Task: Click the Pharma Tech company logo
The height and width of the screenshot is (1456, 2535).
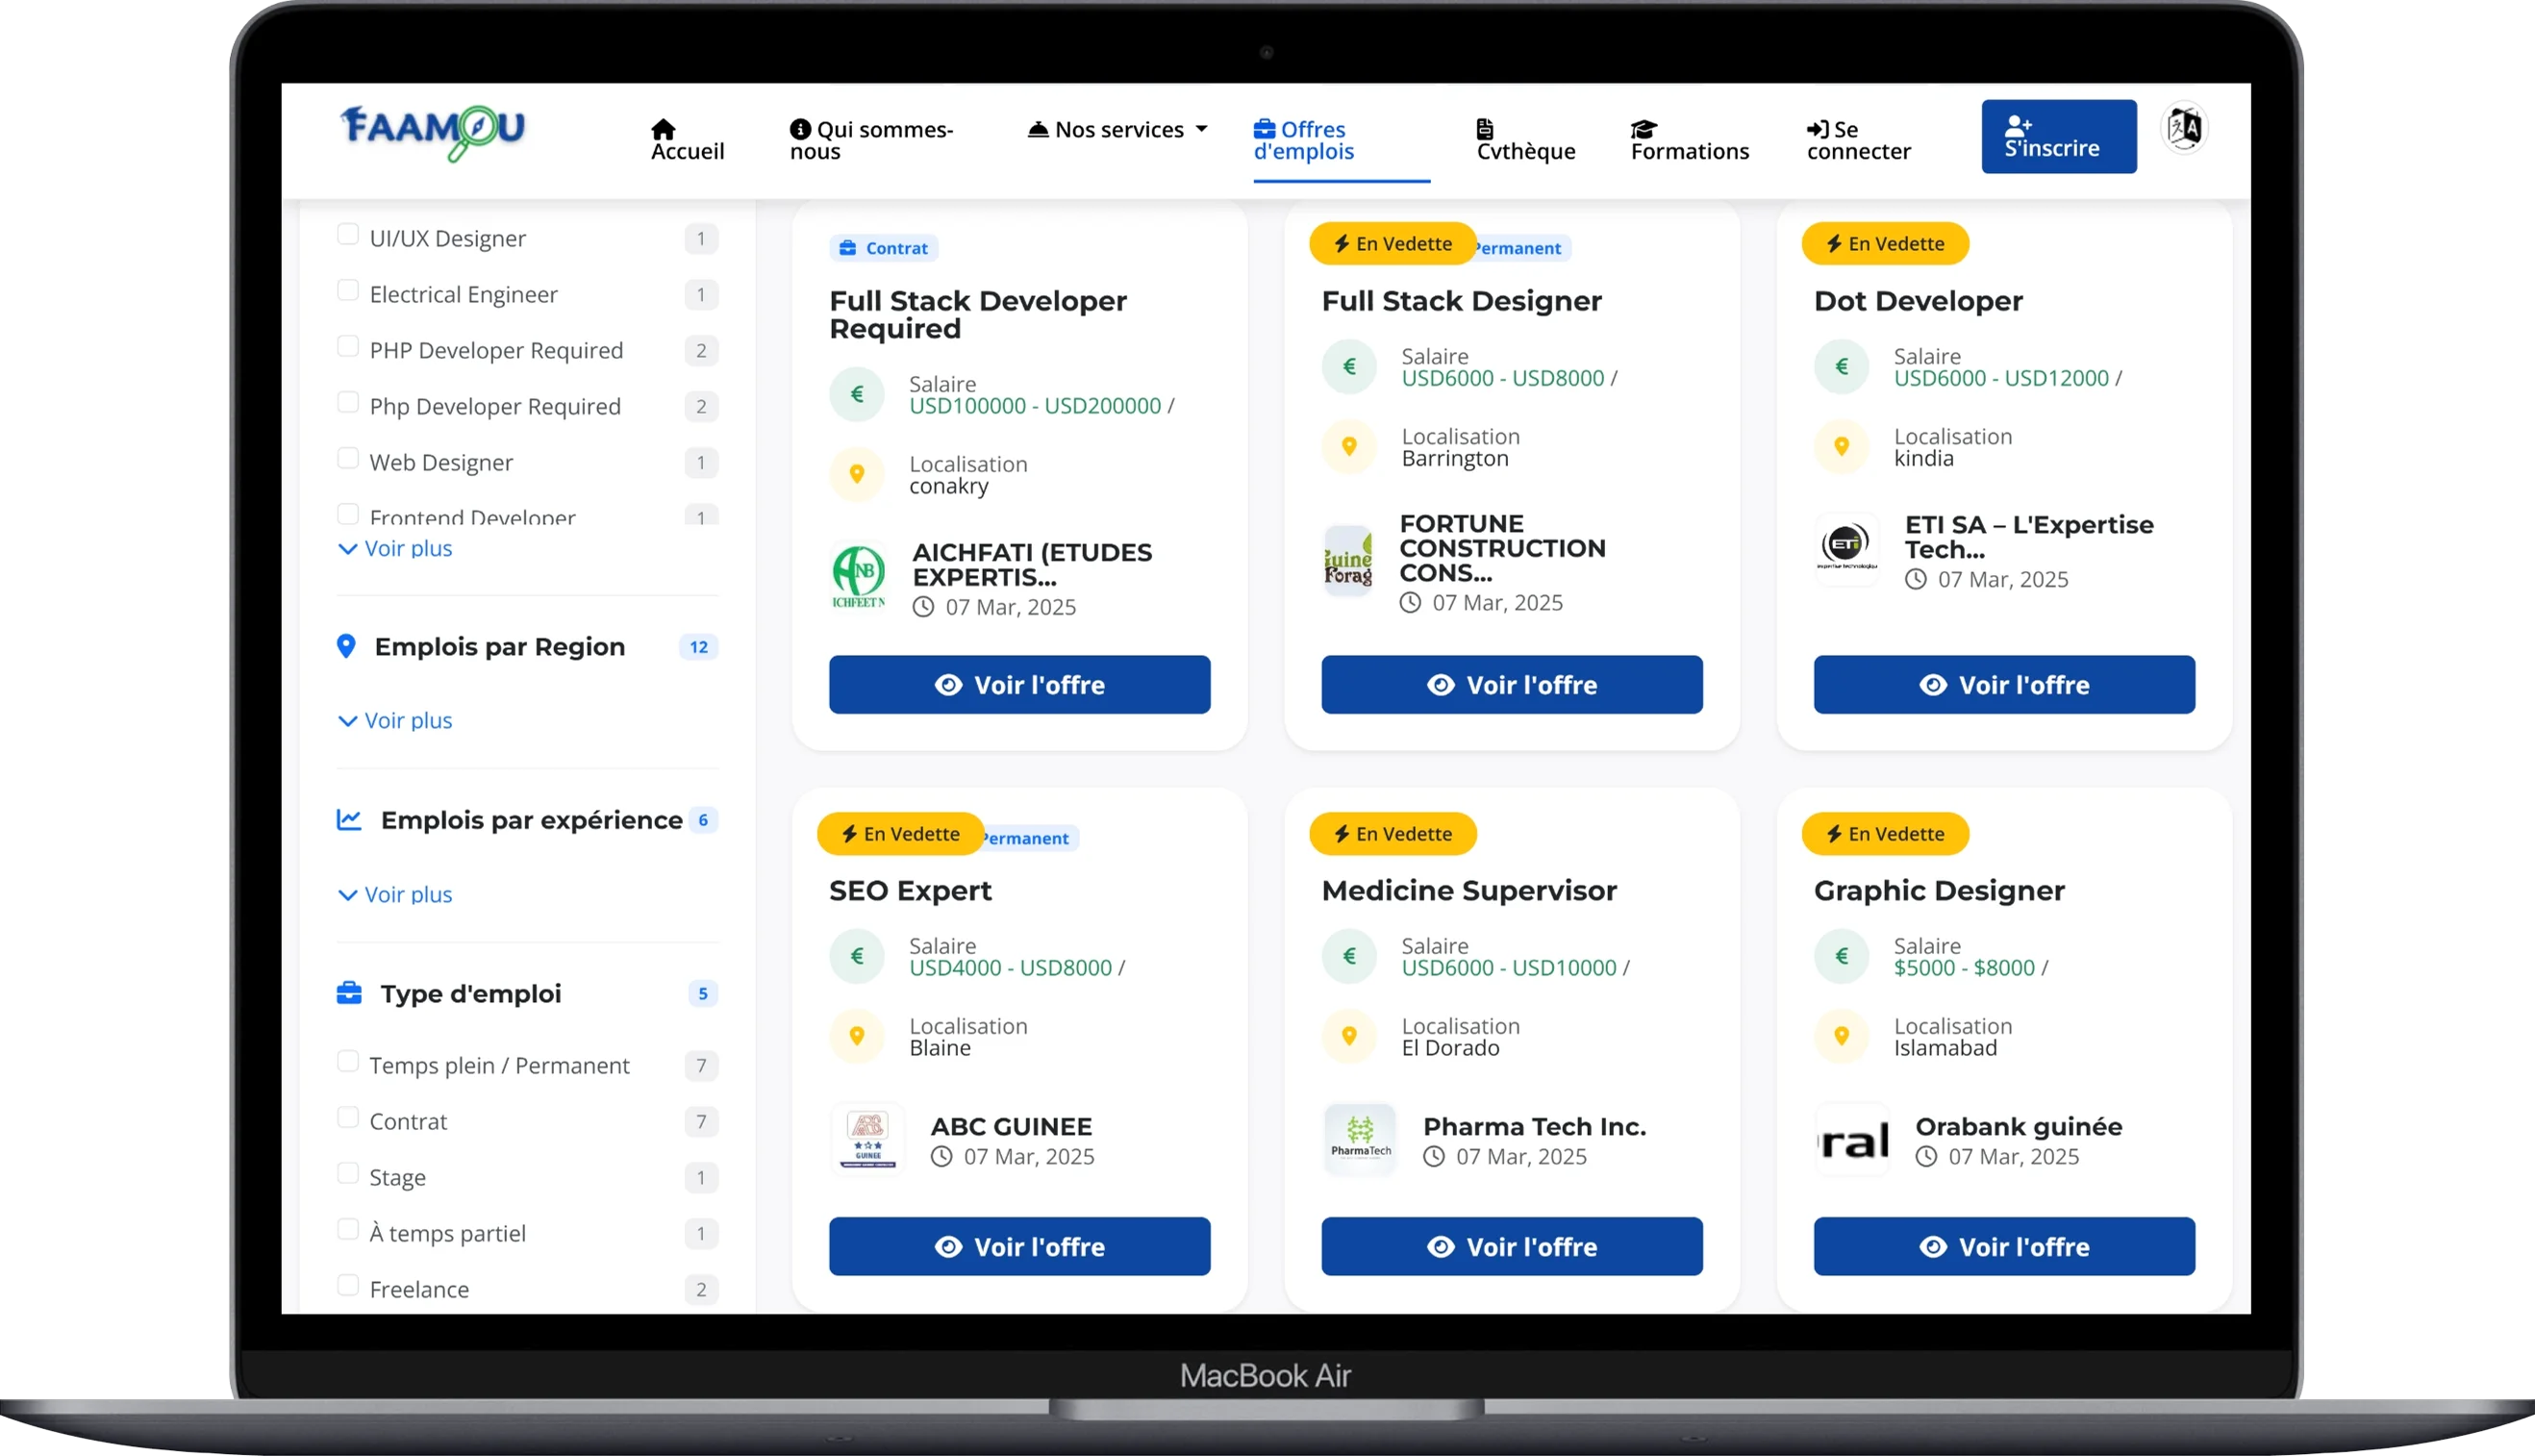Action: click(x=1359, y=1140)
